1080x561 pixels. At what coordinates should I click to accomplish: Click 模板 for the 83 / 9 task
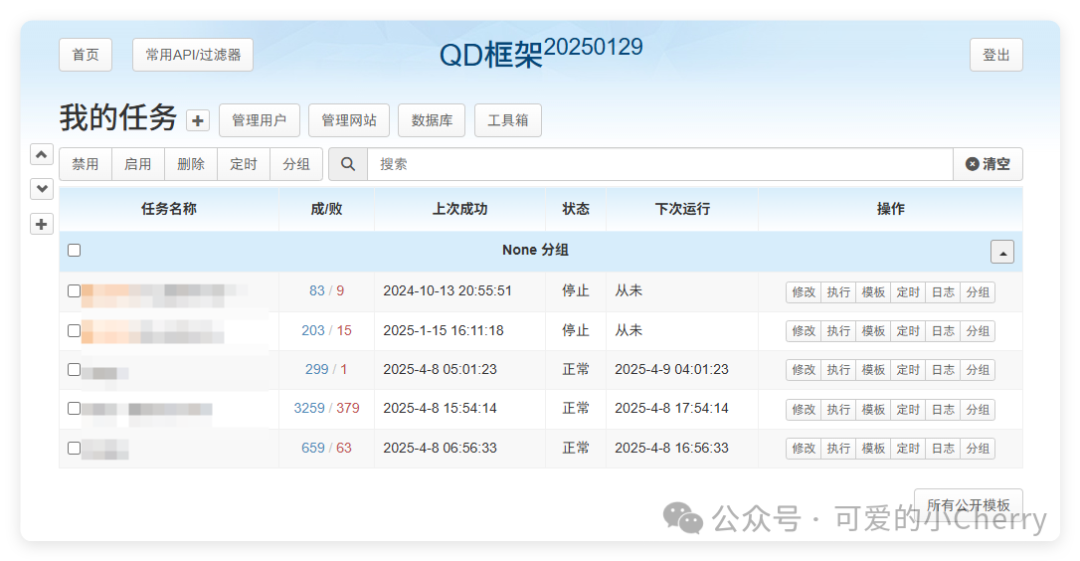(x=873, y=292)
